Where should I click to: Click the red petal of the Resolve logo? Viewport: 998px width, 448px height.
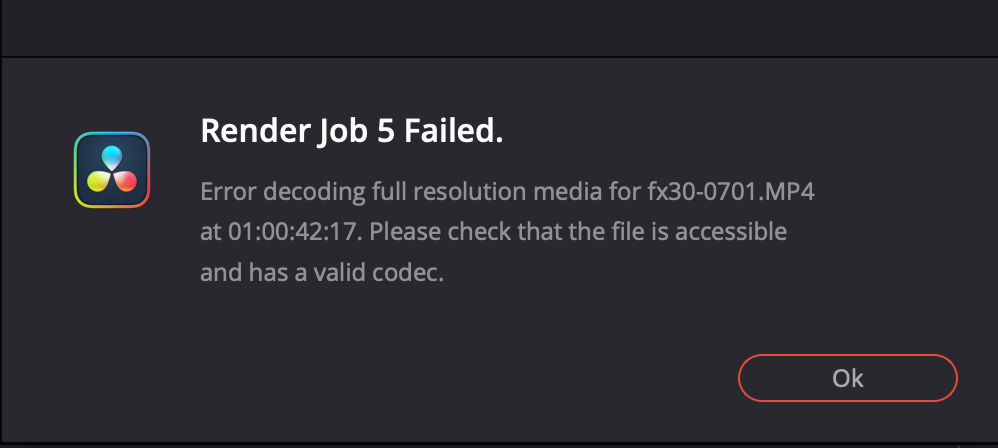(126, 181)
